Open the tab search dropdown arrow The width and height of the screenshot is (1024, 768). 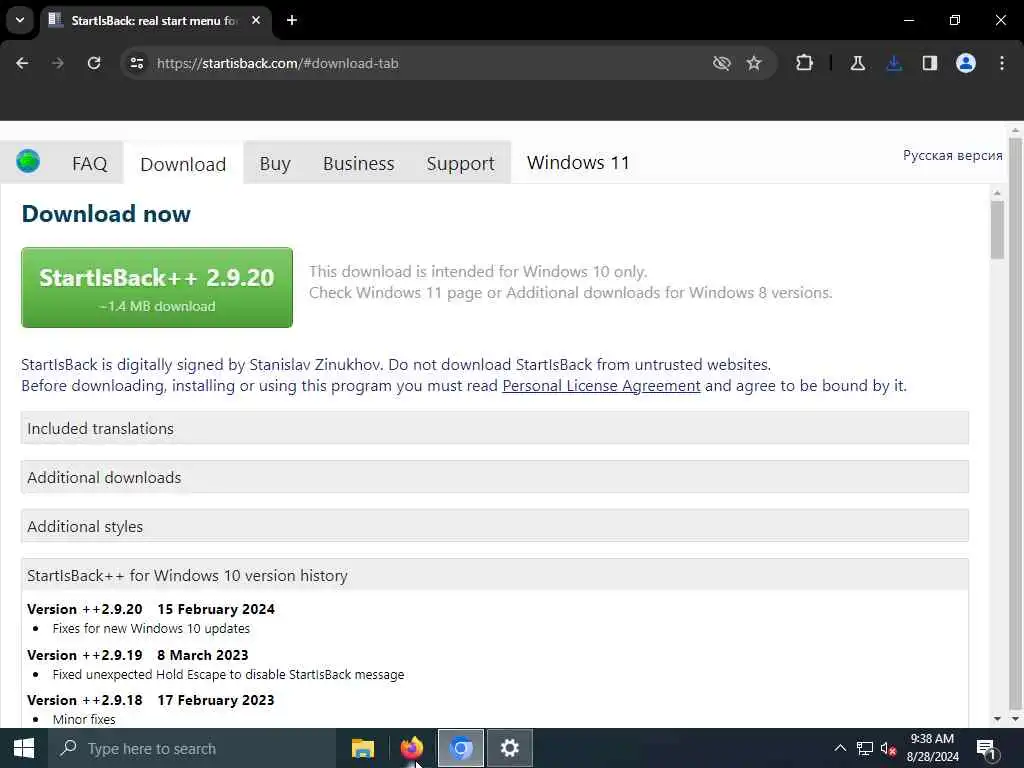click(20, 20)
